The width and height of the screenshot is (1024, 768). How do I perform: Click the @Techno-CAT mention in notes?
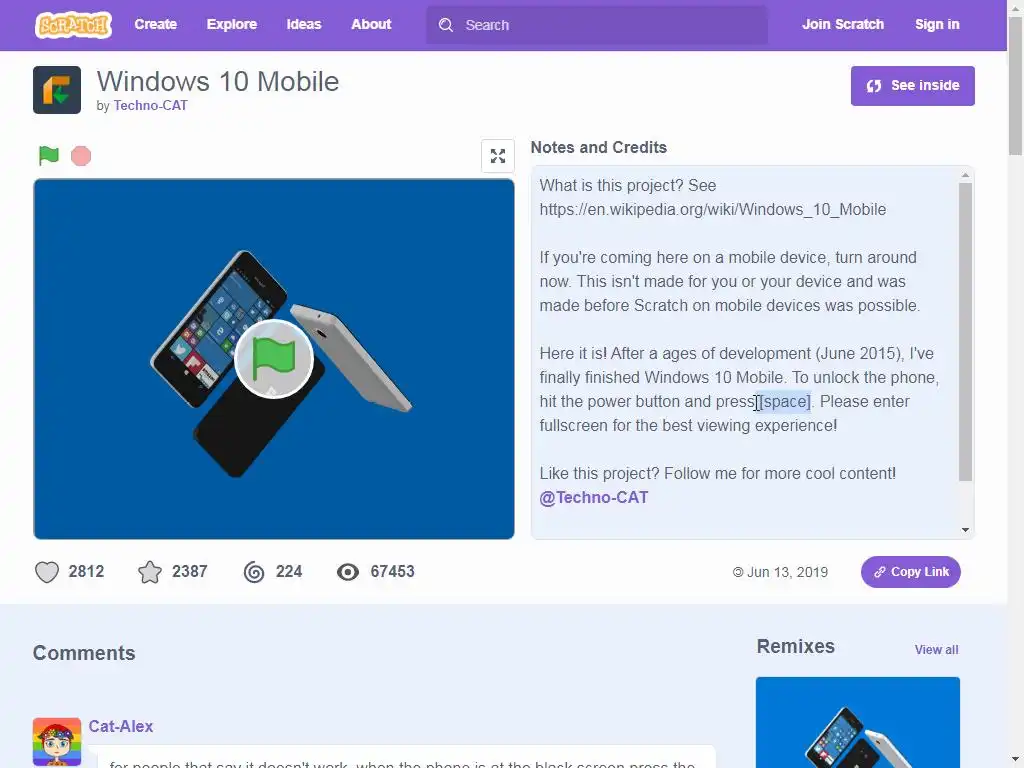[x=594, y=498]
